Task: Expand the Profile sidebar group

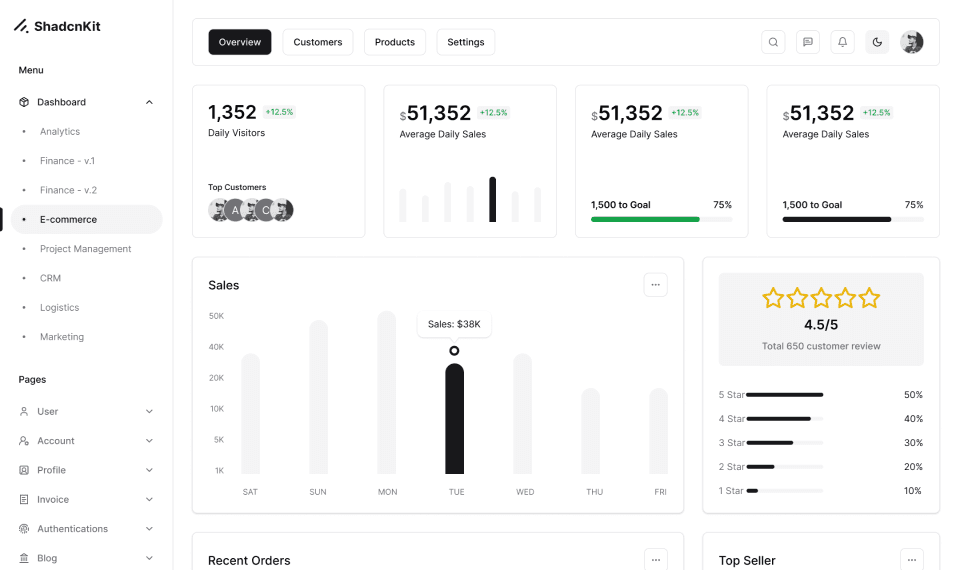Action: coord(149,470)
